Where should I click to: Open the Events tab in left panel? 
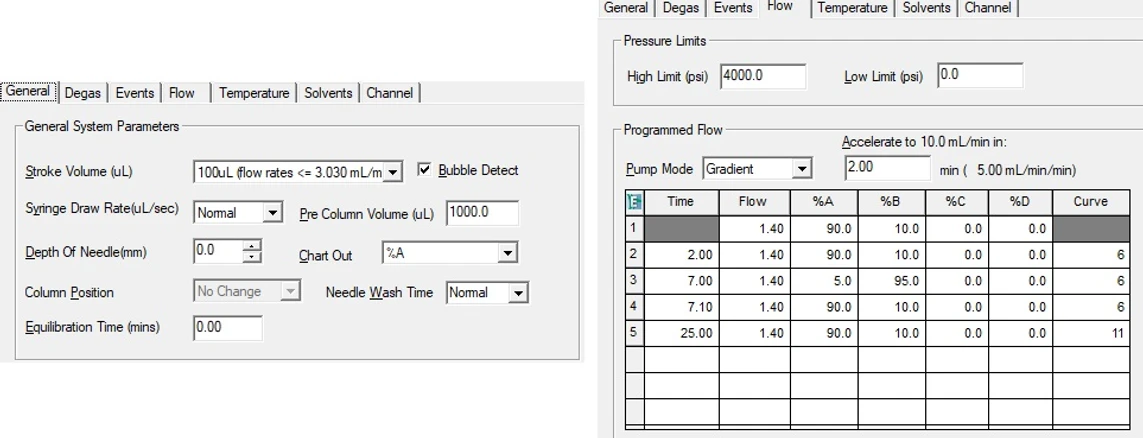[x=135, y=93]
